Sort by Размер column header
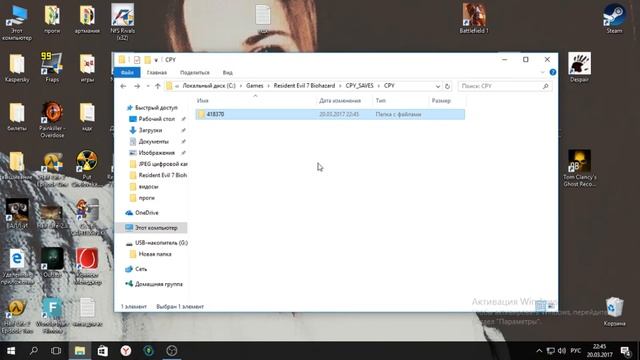Viewport: 640px width, 360px height. pos(447,100)
